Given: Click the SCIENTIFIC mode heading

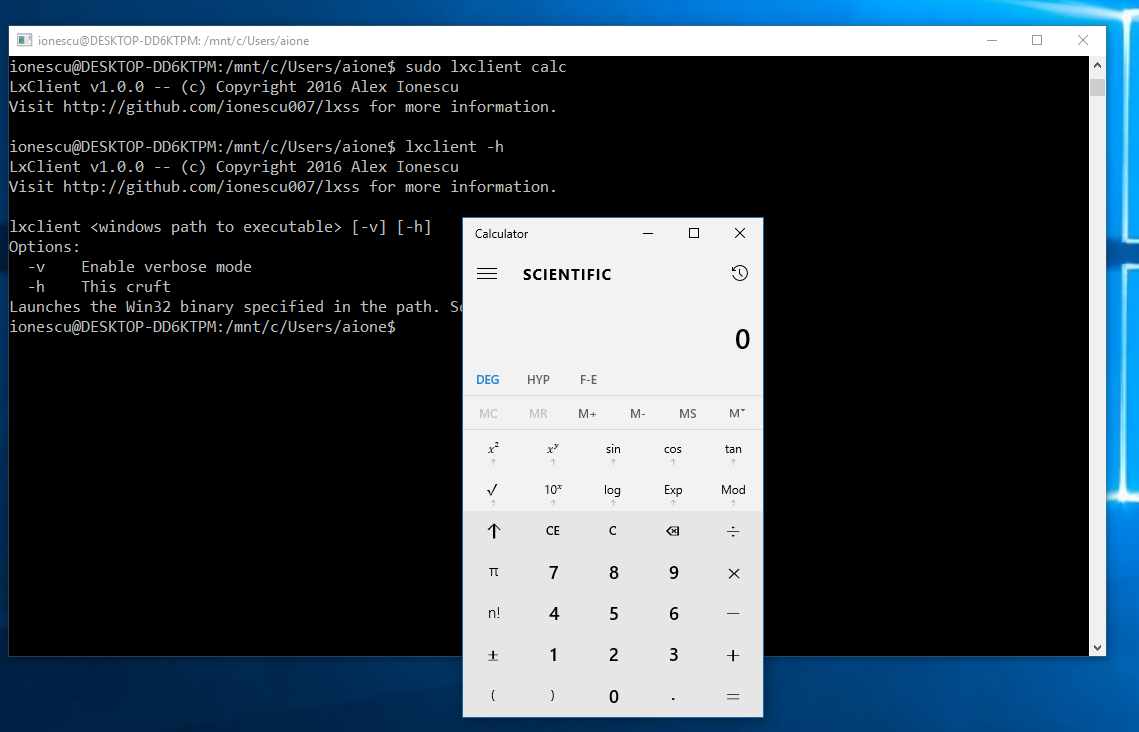Looking at the screenshot, I should click(x=567, y=274).
